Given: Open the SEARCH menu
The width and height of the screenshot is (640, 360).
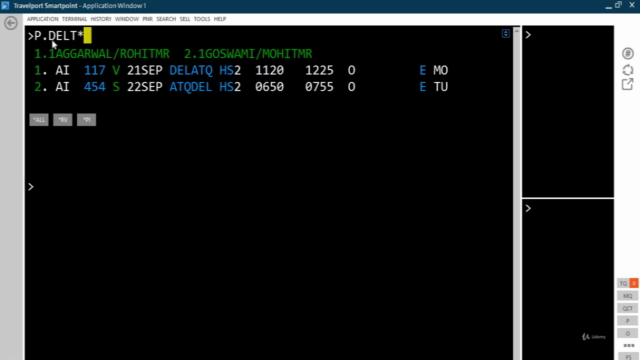Looking at the screenshot, I should (x=166, y=19).
